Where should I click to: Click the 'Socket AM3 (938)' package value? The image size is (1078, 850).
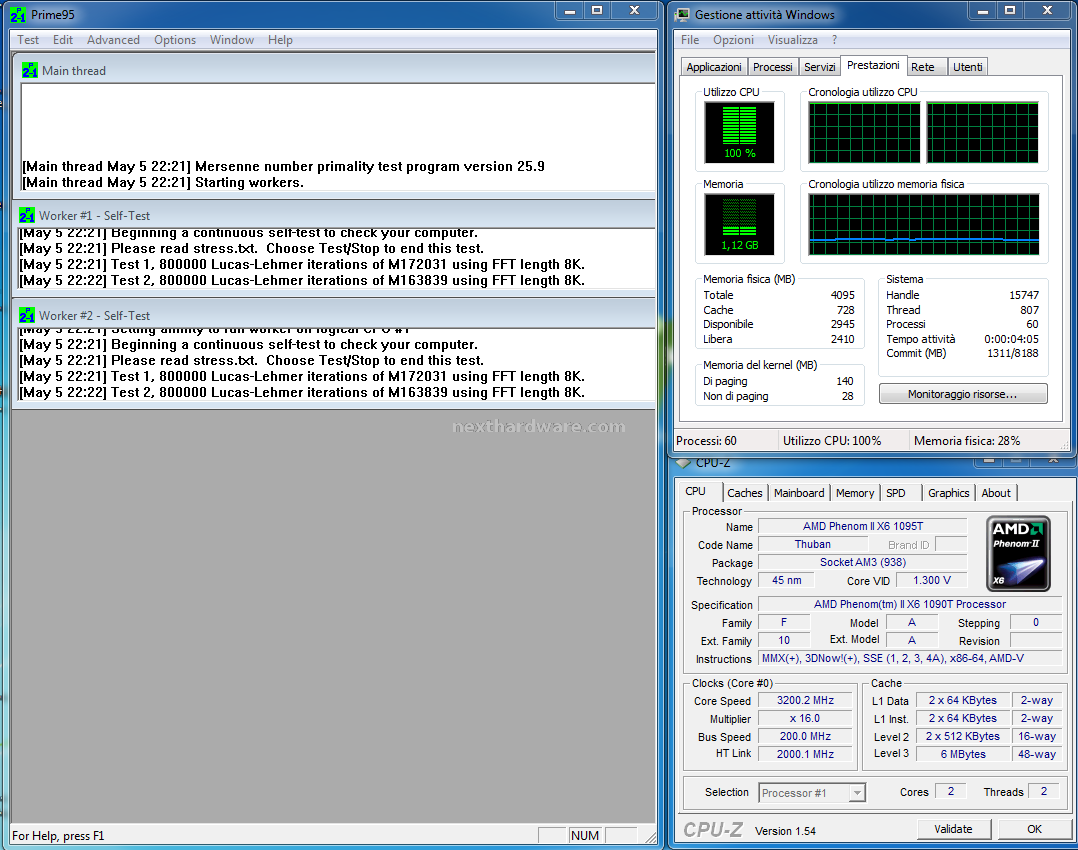pos(863,562)
